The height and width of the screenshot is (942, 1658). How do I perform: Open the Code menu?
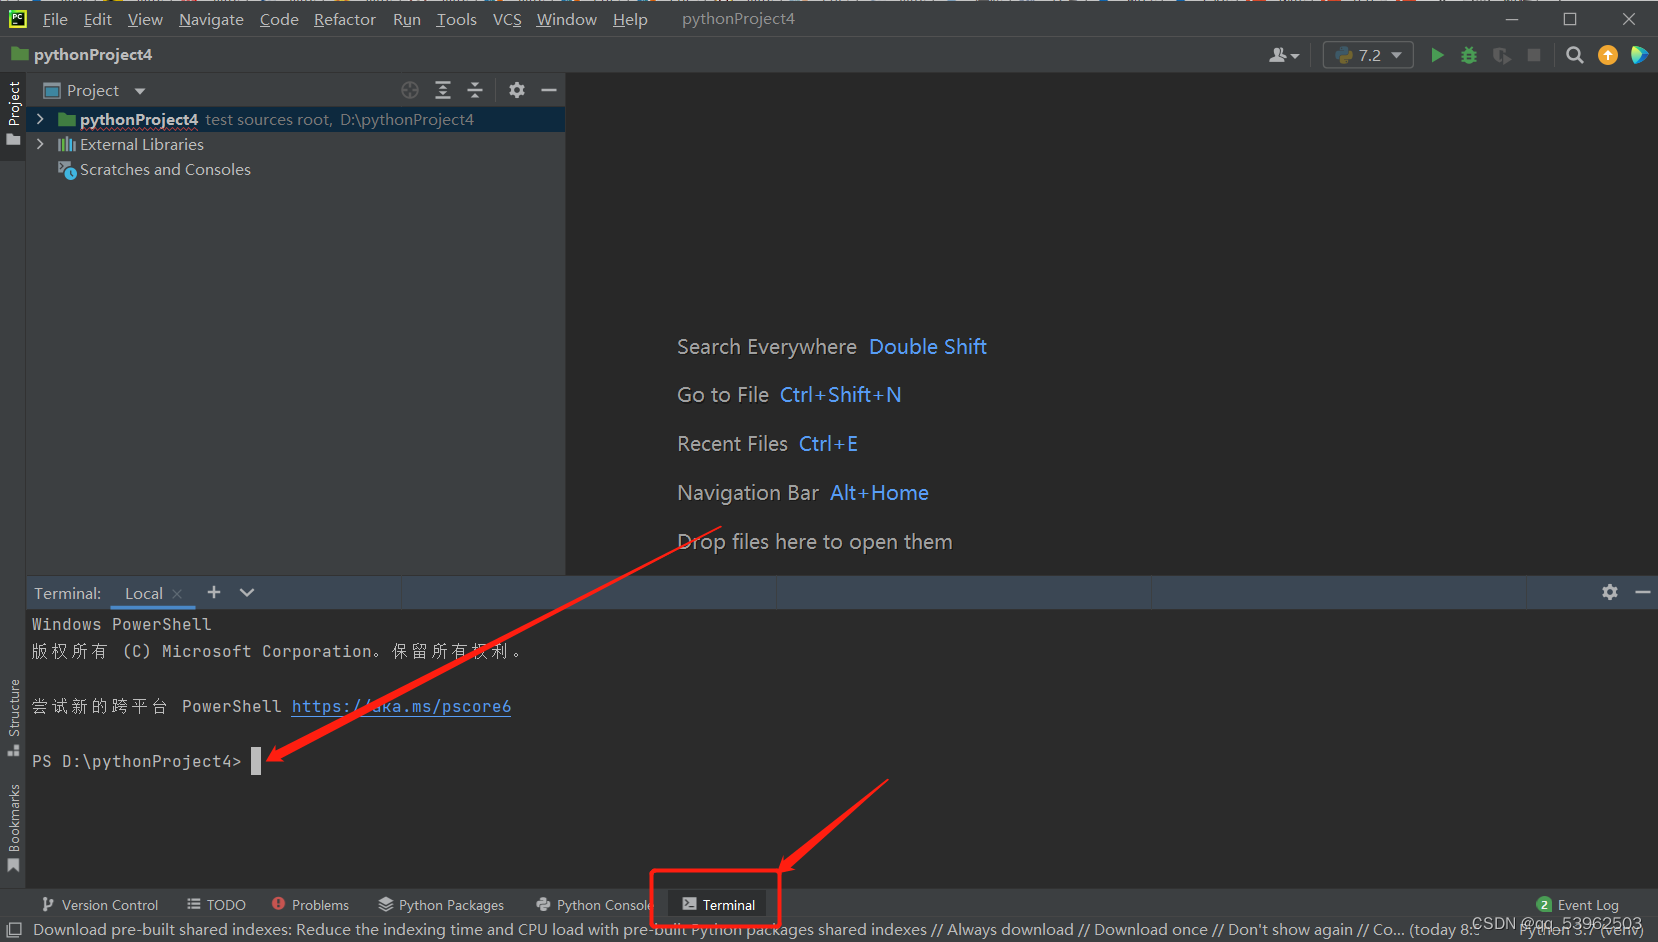click(279, 19)
